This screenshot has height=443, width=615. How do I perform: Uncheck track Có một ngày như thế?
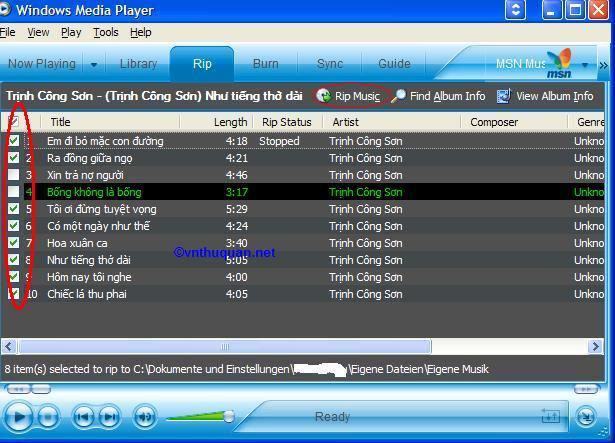click(14, 226)
